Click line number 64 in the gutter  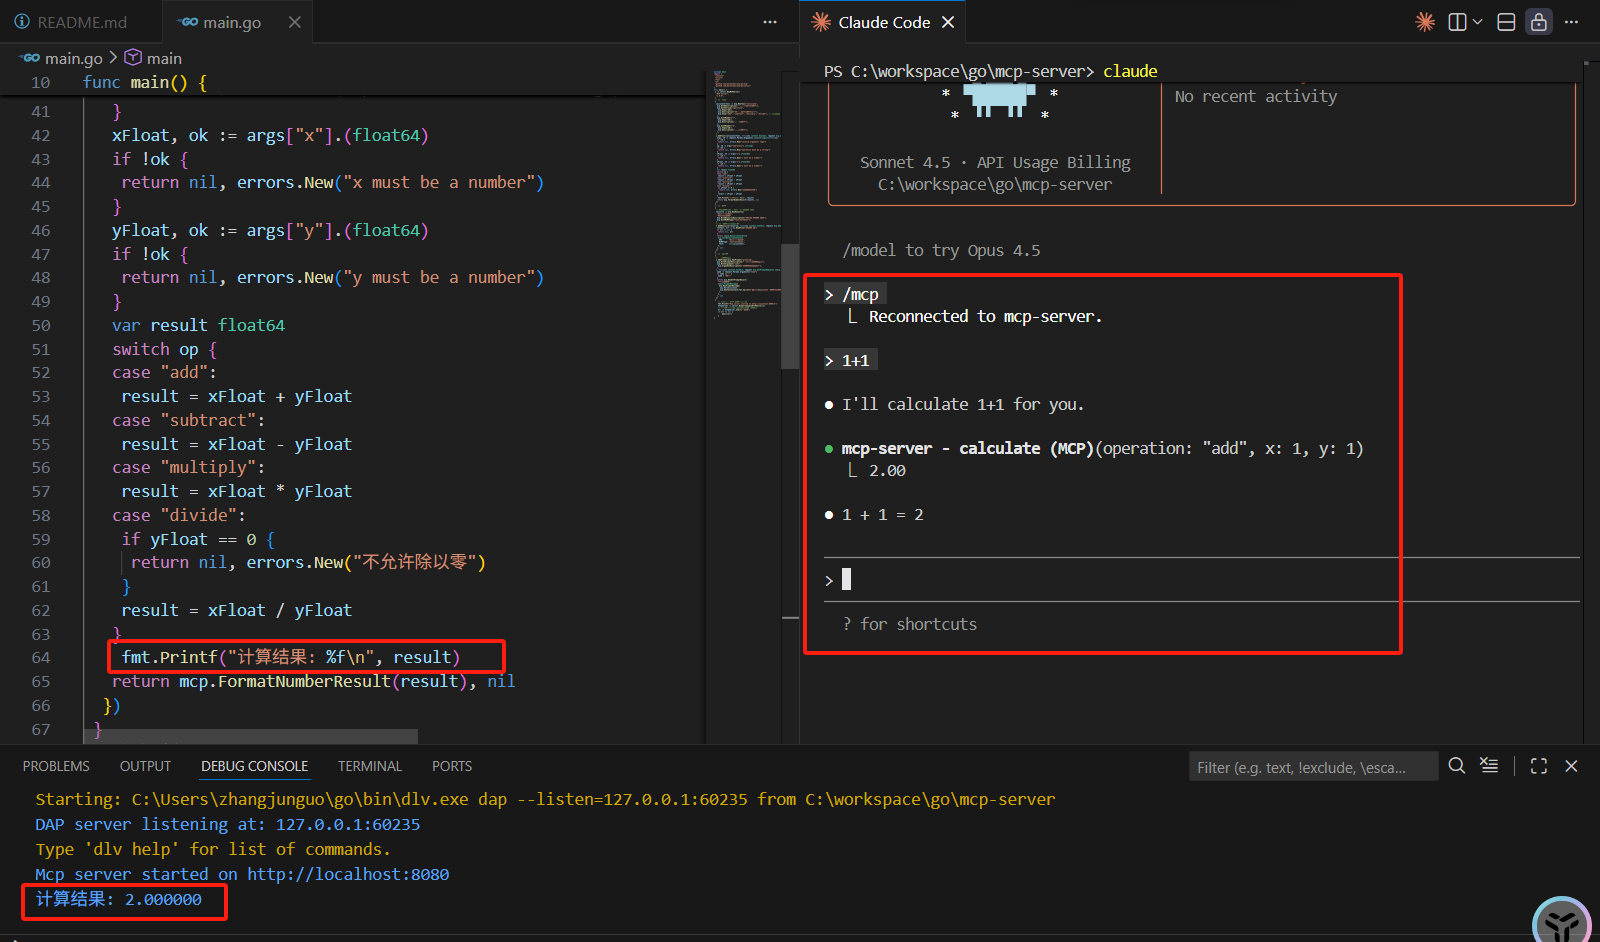point(40,657)
